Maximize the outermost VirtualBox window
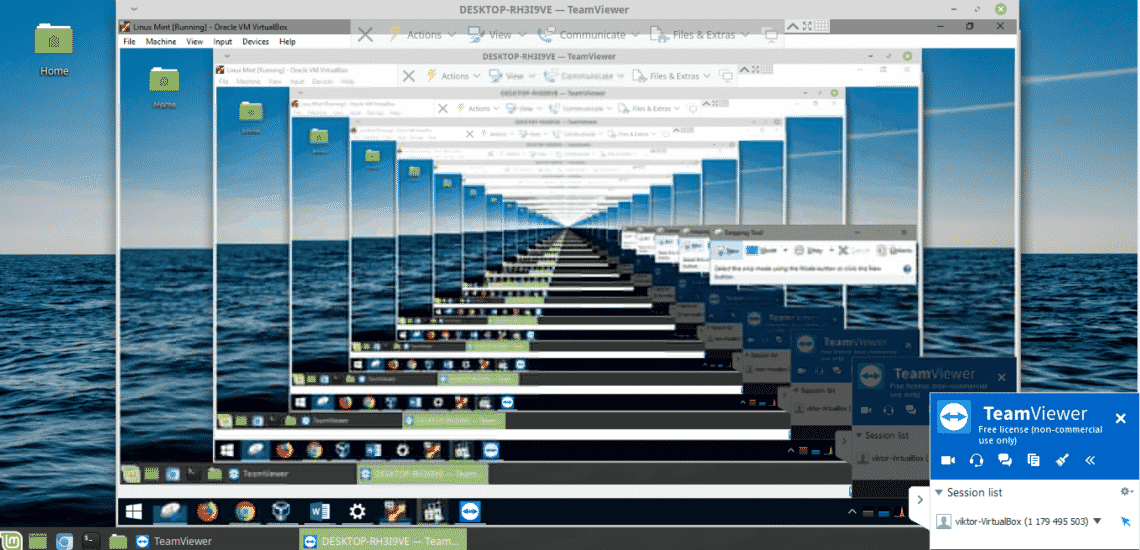Screen dimensions: 1140x550 (969, 26)
